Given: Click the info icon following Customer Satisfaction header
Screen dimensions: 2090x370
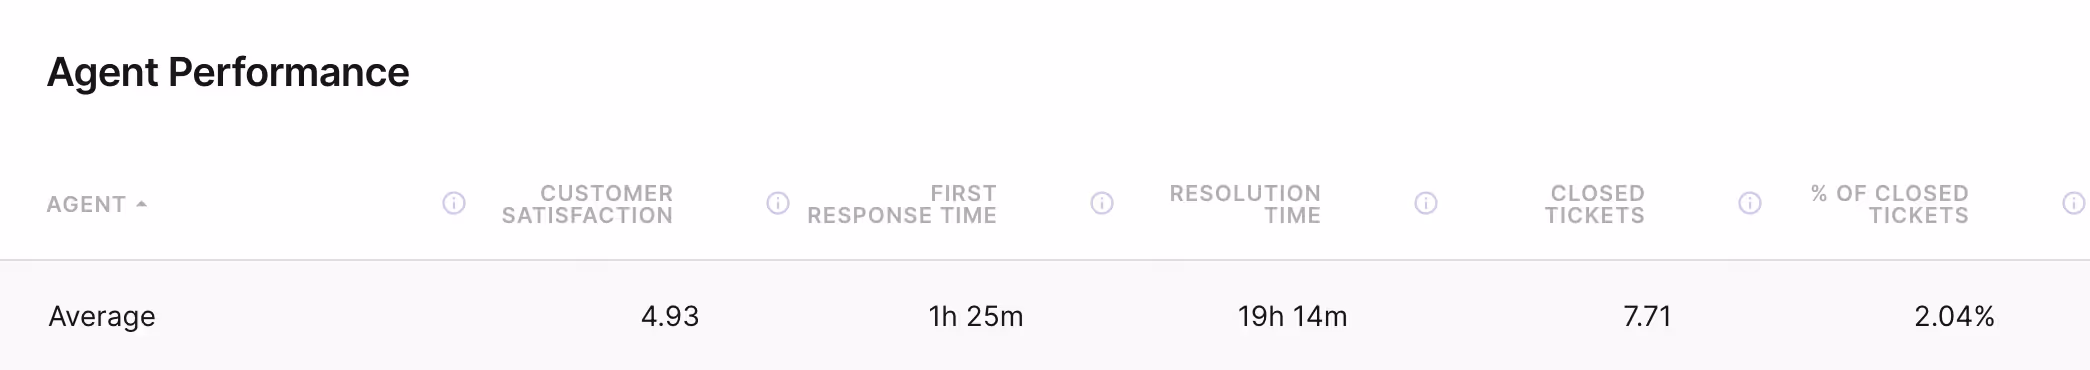Looking at the screenshot, I should [778, 204].
